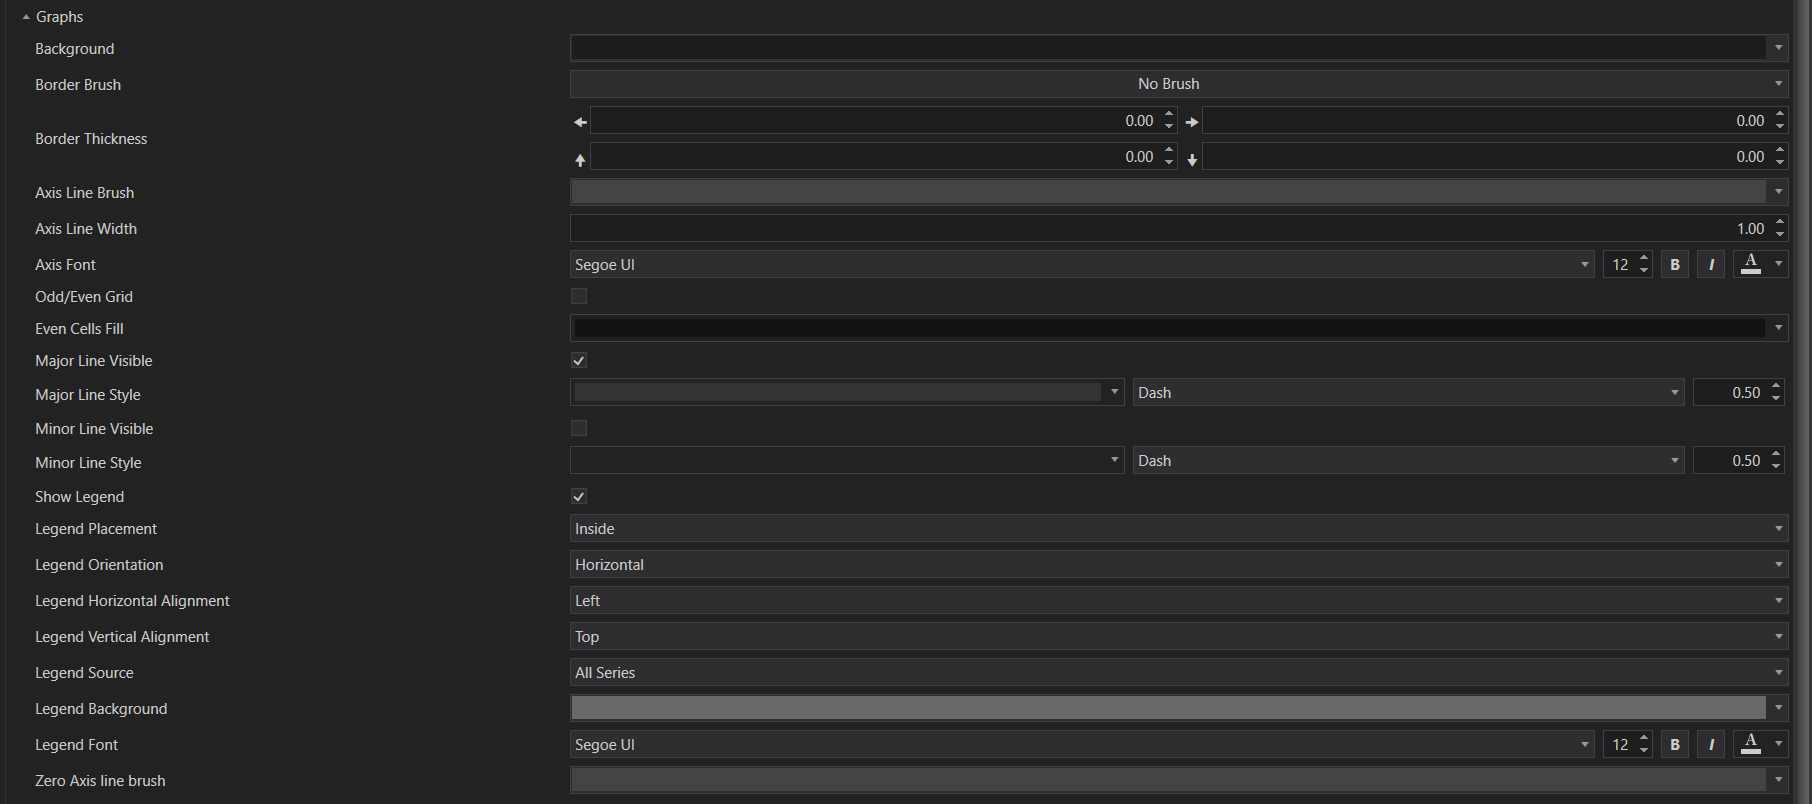The width and height of the screenshot is (1812, 804).
Task: Enable Minor Line Visible checkbox
Action: pos(579,428)
